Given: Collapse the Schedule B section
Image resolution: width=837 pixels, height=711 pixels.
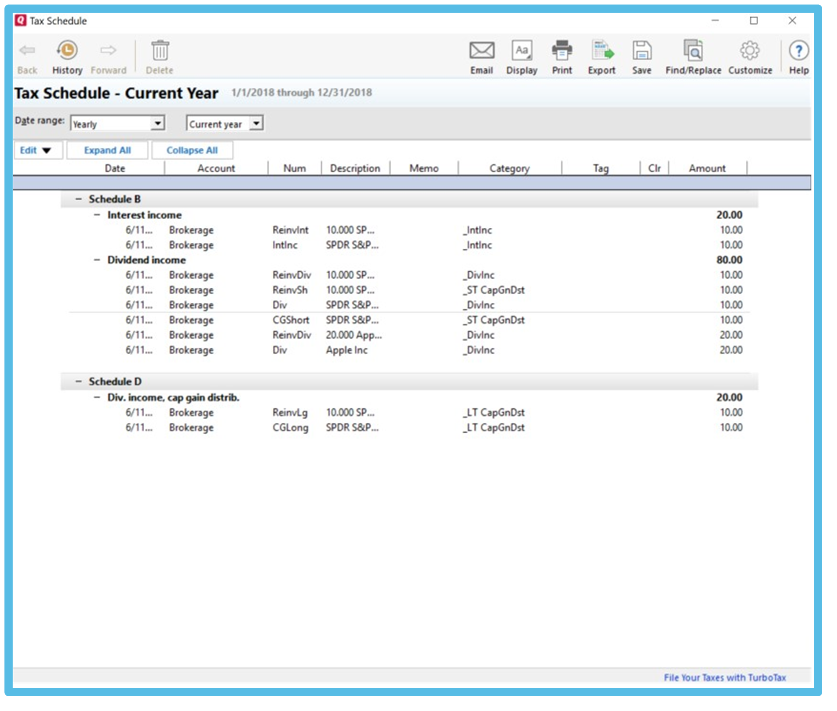Looking at the screenshot, I should click(x=79, y=200).
